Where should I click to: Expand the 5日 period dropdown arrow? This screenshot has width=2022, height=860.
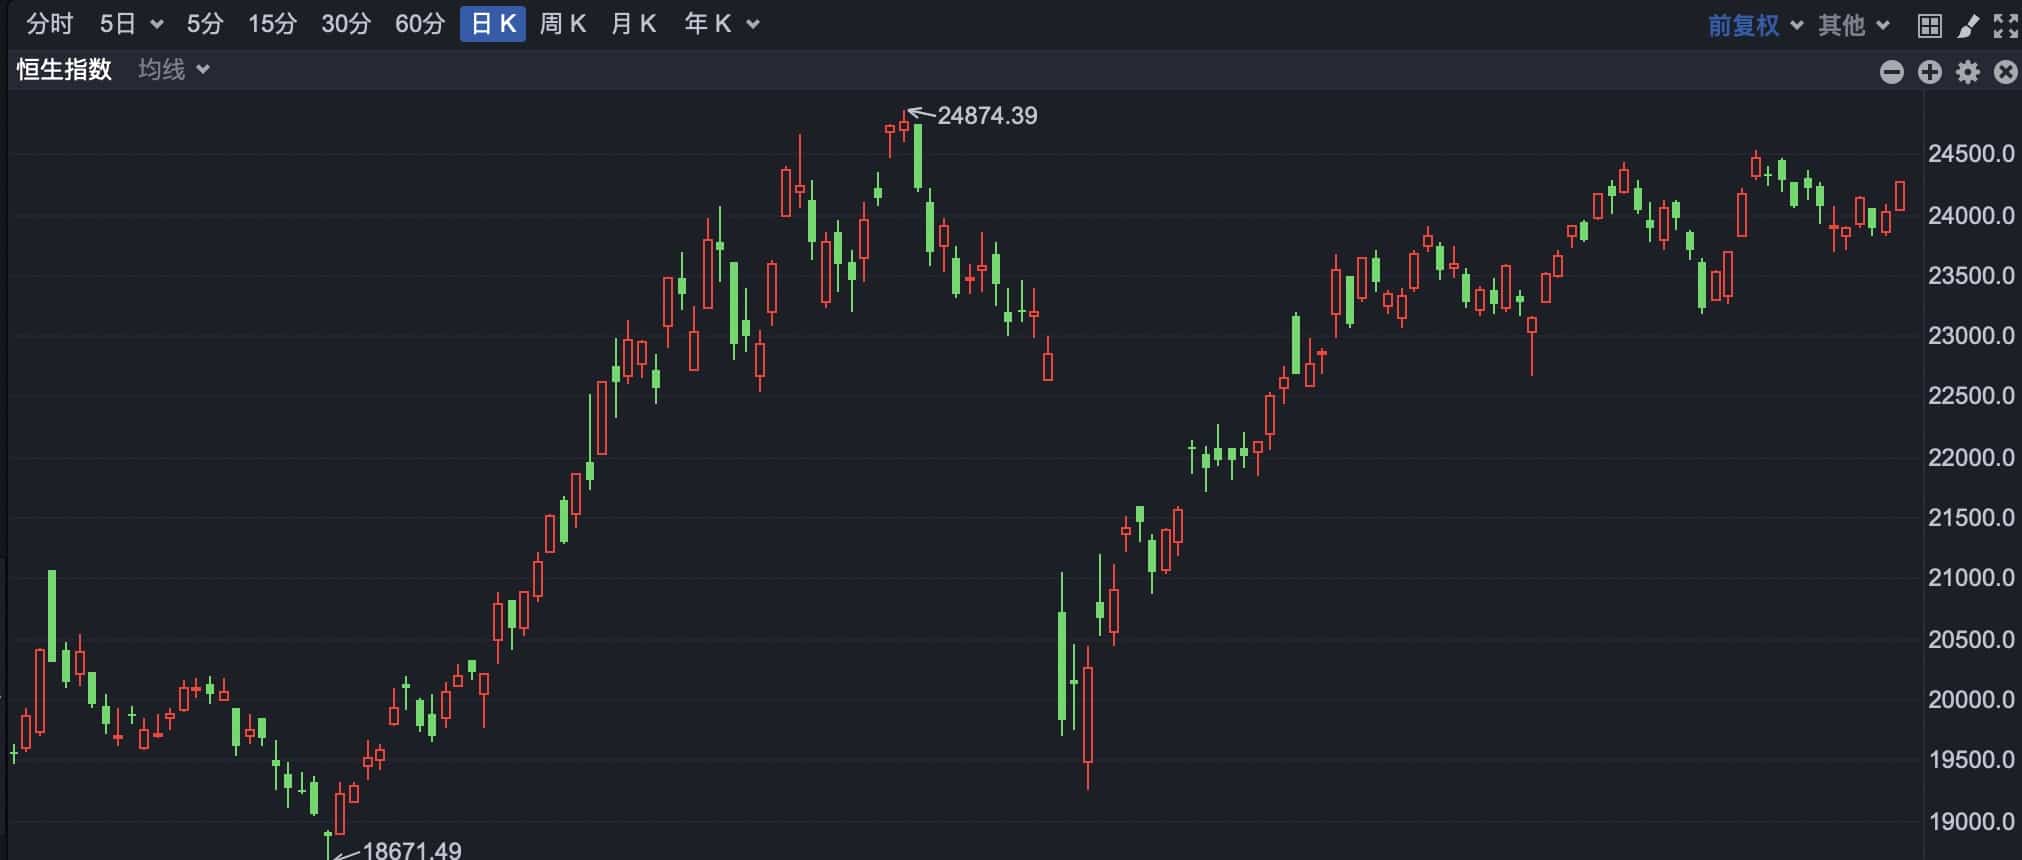point(157,25)
